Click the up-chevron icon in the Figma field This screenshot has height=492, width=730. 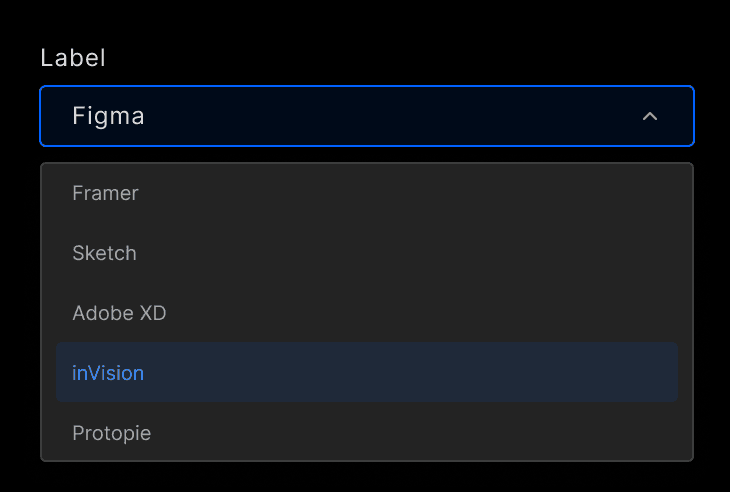click(x=650, y=116)
